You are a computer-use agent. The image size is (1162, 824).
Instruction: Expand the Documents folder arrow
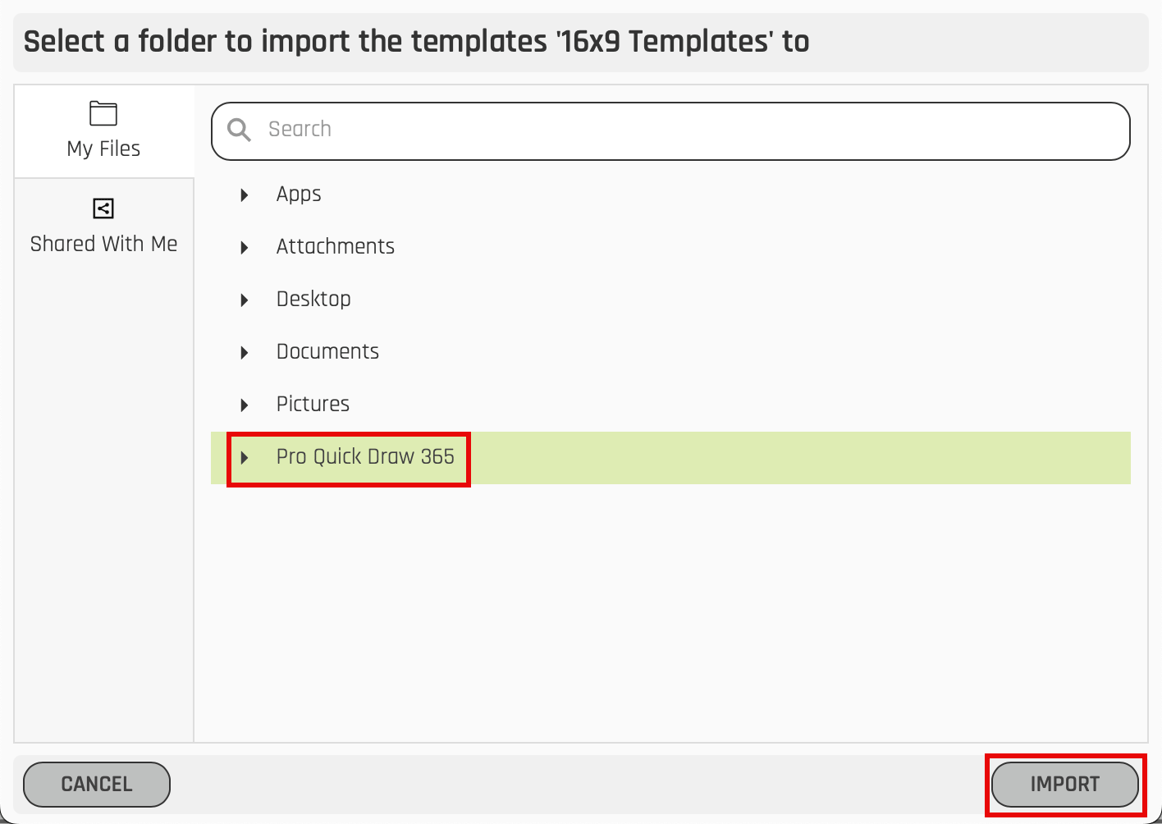245,352
